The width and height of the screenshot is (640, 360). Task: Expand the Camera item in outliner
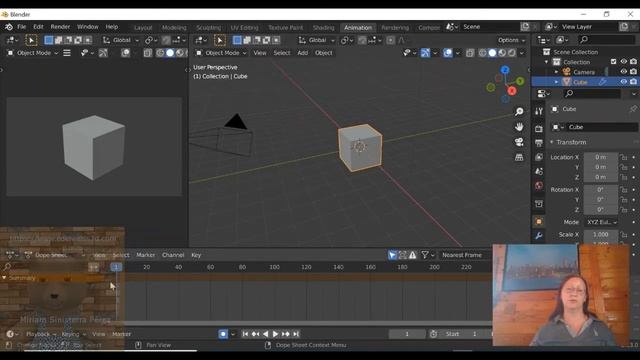(x=556, y=72)
